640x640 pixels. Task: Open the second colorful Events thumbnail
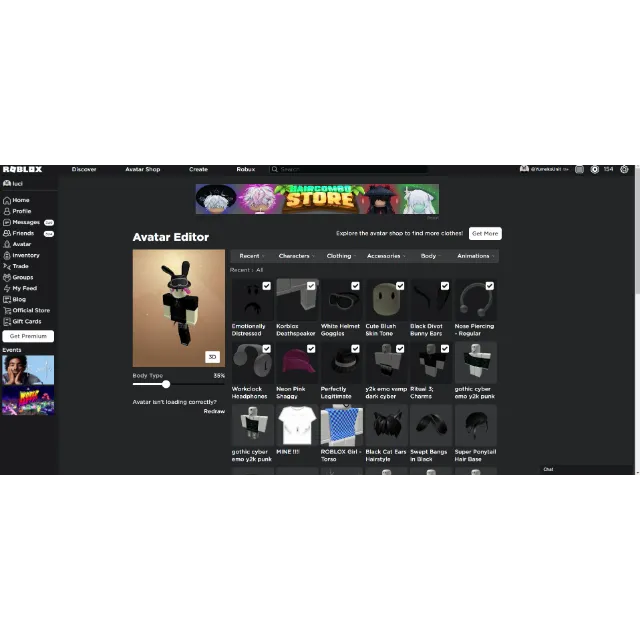(28, 400)
